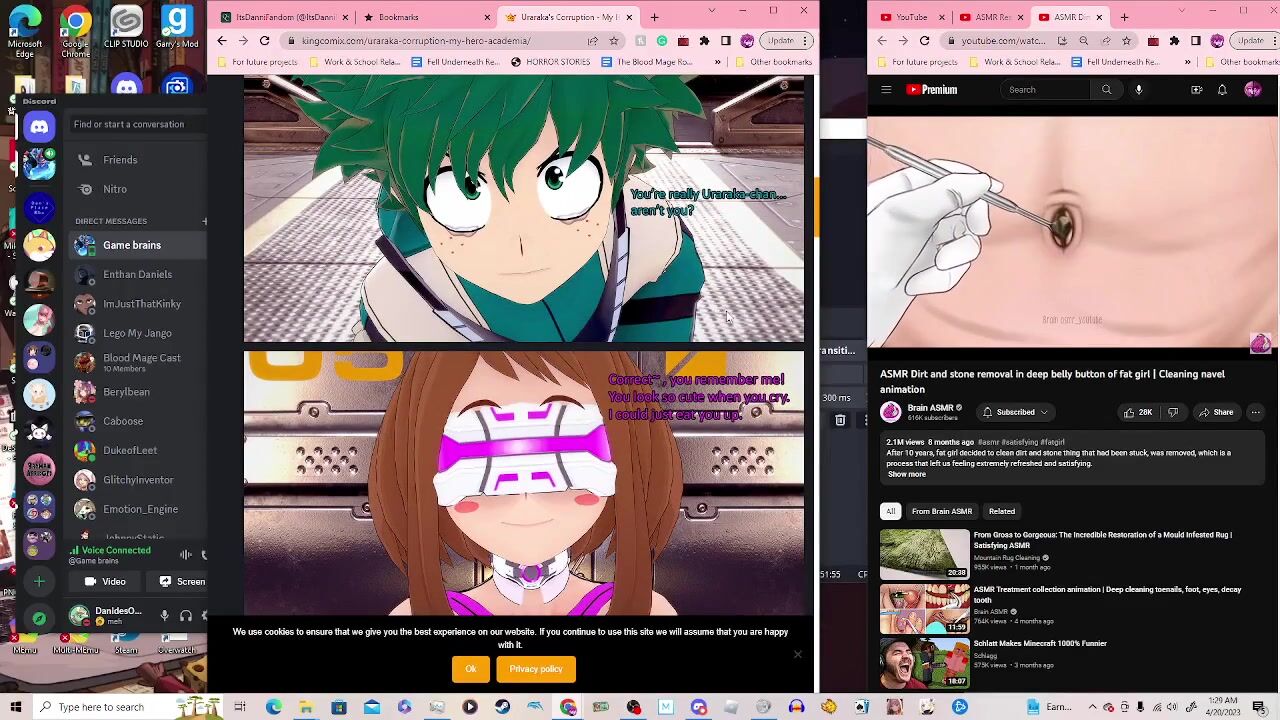This screenshot has height=720, width=1280.
Task: Toggle Discord headphones deafen
Action: tap(185, 616)
